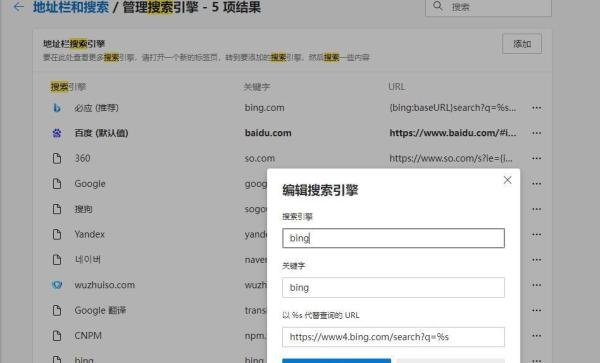Open more options for Google 翻译 row

click(x=536, y=310)
